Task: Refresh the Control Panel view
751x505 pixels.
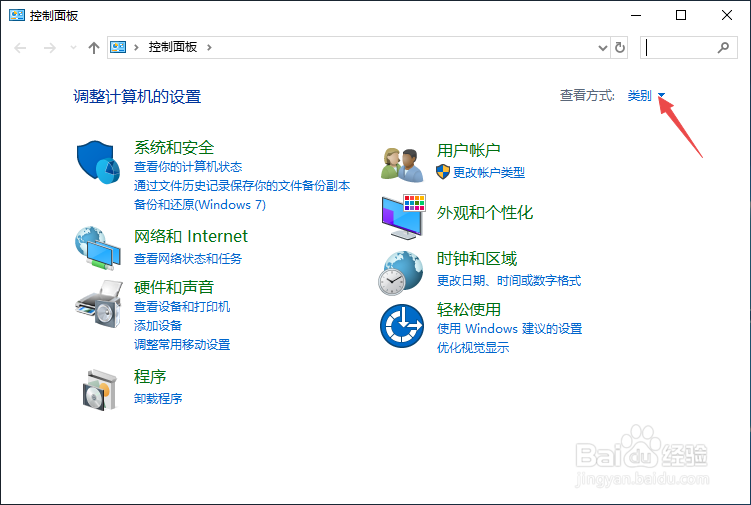Action: (620, 47)
